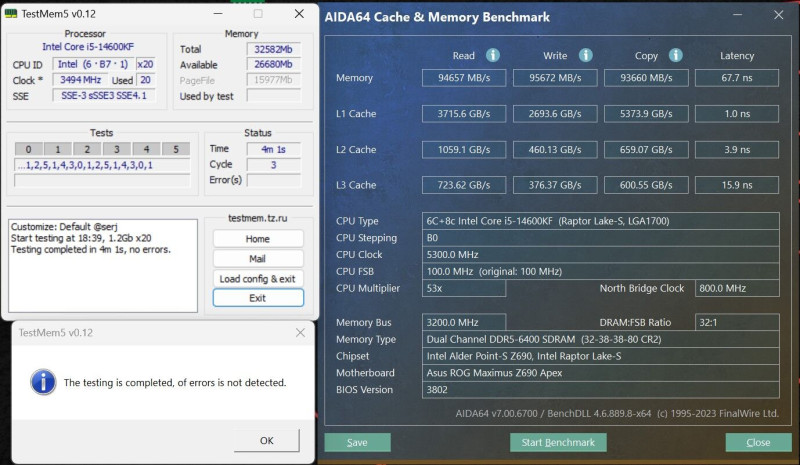Click the empty Used by test field
Image resolution: width=800 pixels, height=465 pixels.
(273, 95)
